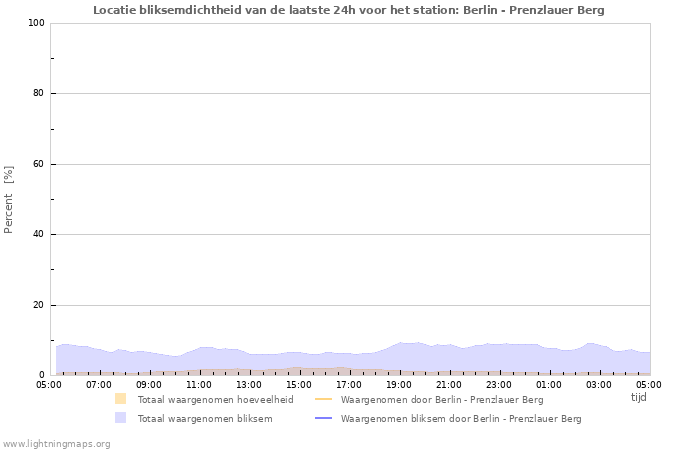Viewport: 700px width, 450px height.
Task: Click the 'Percent [%]' y-axis label
Action: coord(9,200)
